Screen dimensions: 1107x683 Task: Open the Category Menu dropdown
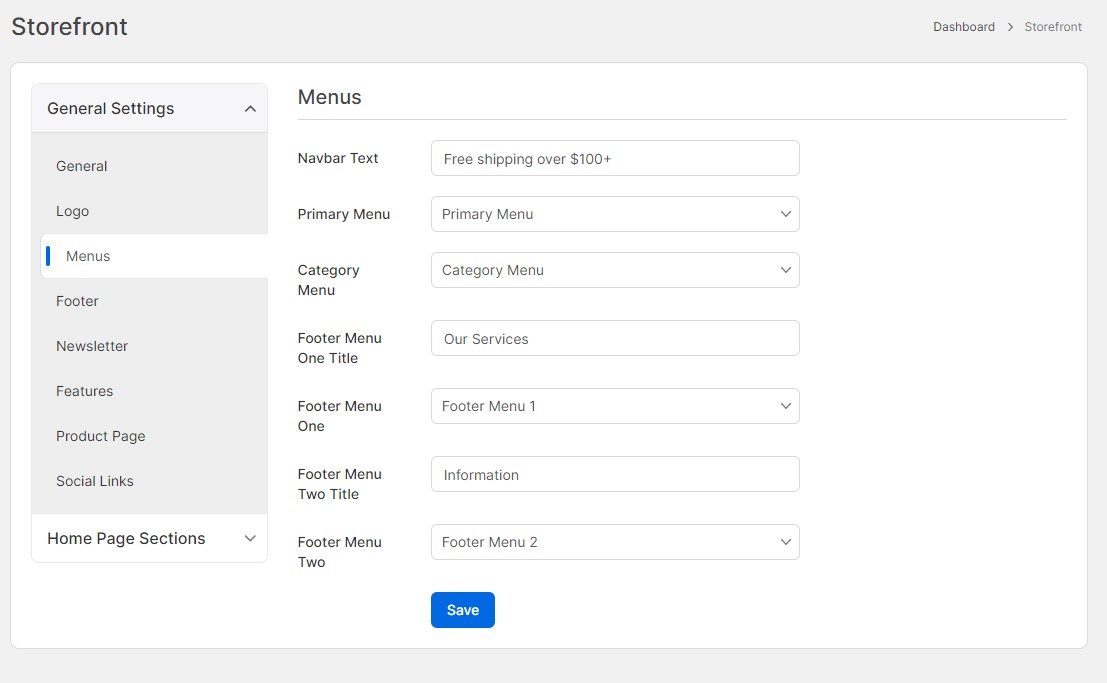tap(615, 270)
